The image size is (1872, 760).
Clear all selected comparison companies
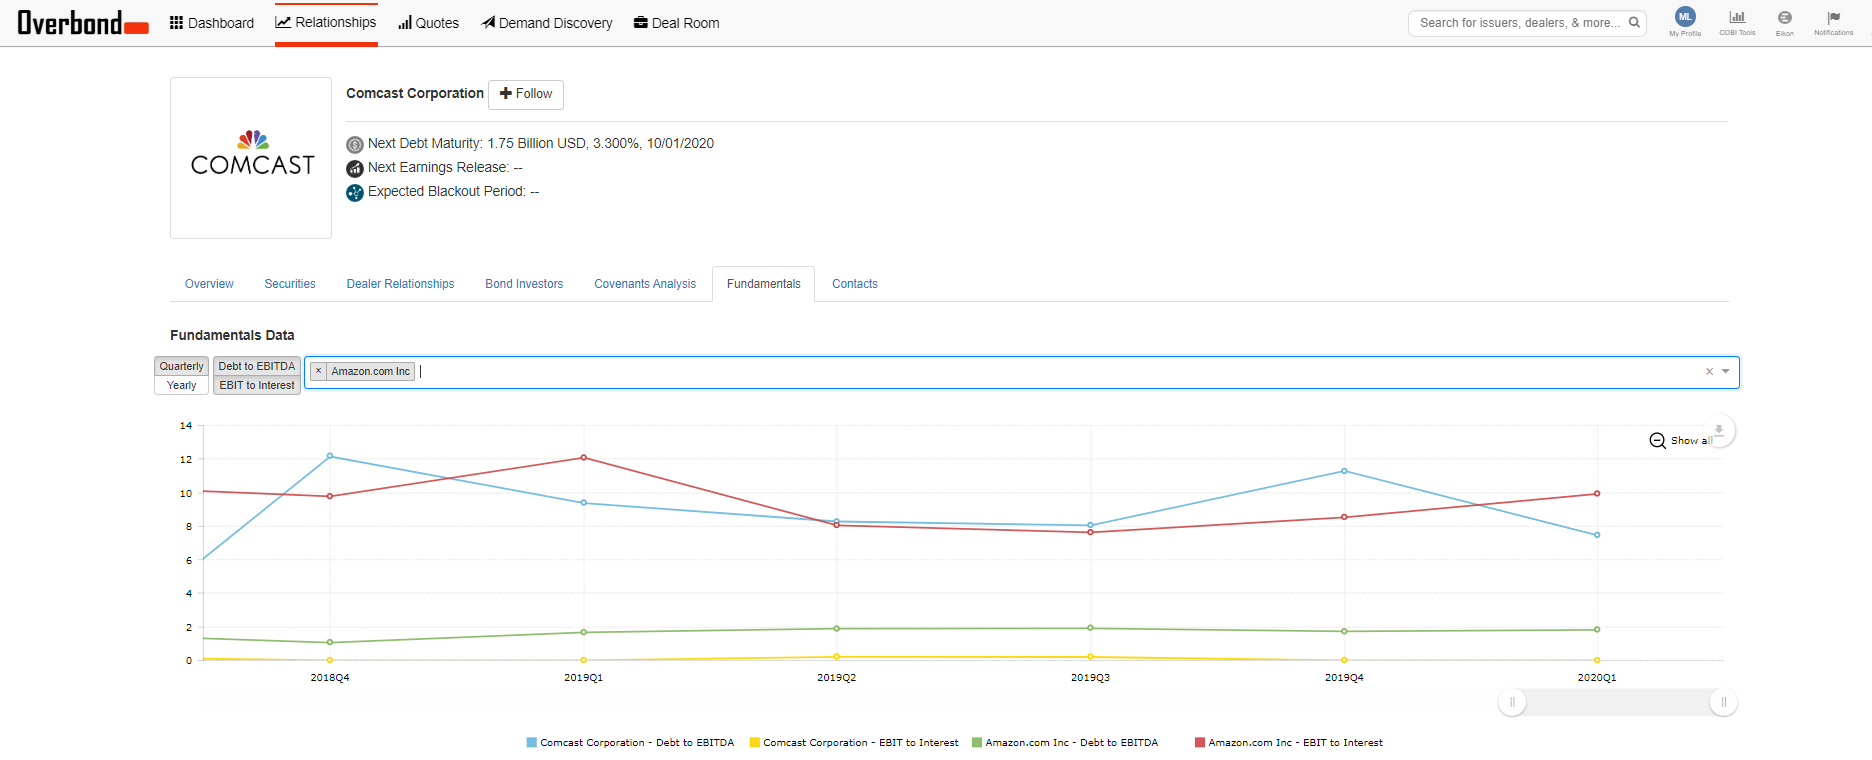coord(1709,371)
